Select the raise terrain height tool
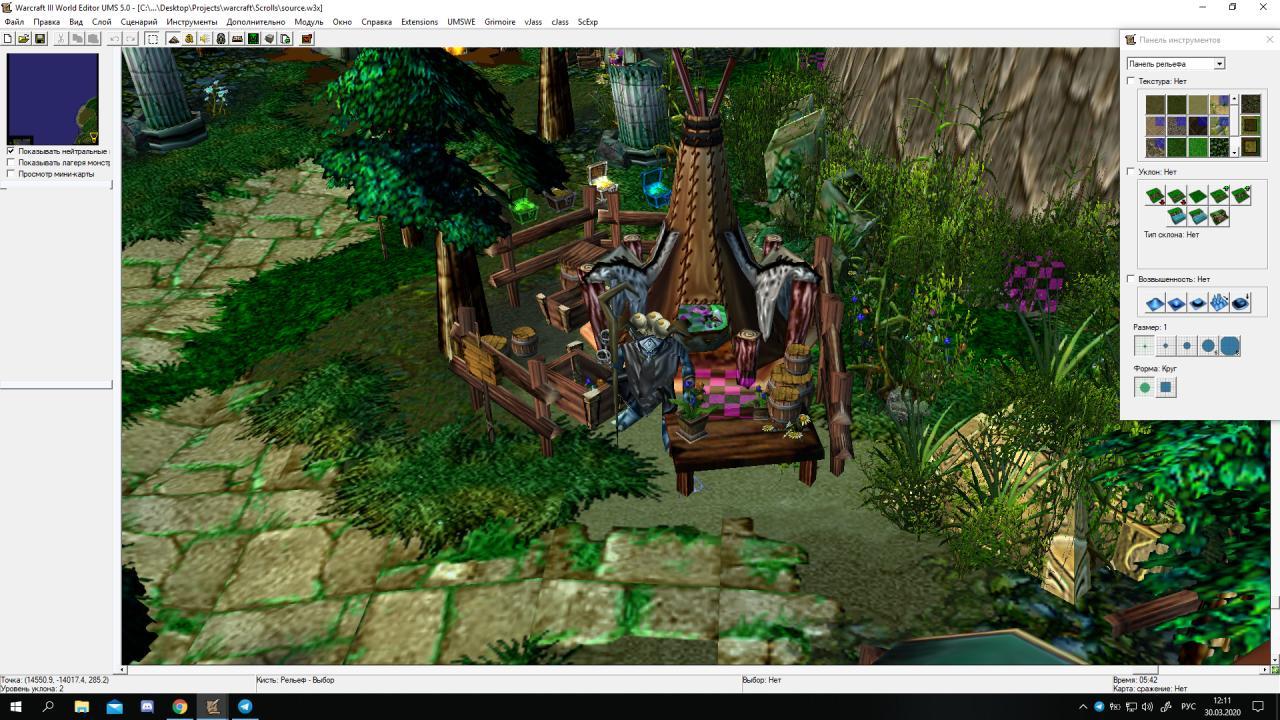The image size is (1280, 720). click(x=1155, y=302)
